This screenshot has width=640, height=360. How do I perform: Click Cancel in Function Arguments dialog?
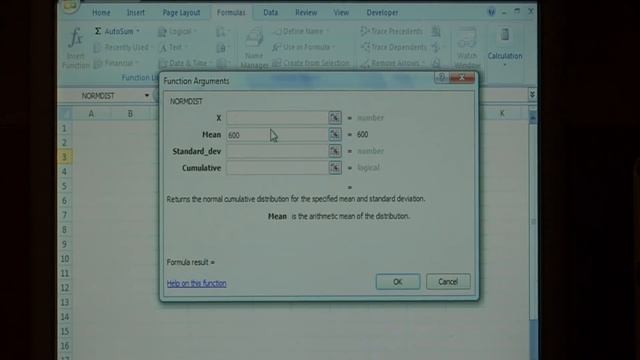[x=448, y=282]
